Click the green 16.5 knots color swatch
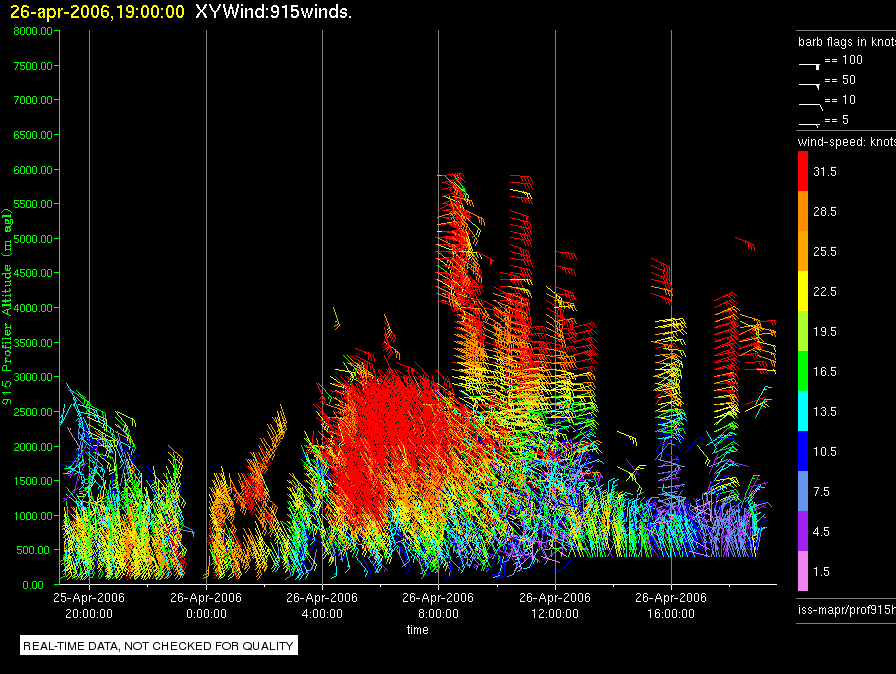896x674 pixels. point(803,371)
